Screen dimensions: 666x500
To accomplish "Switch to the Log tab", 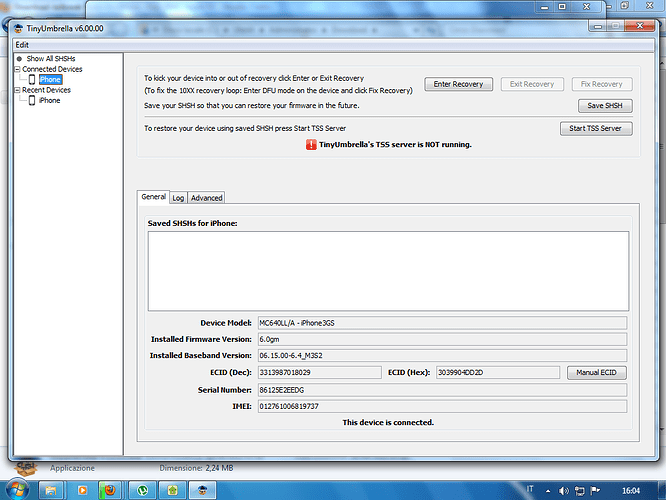I will (178, 198).
